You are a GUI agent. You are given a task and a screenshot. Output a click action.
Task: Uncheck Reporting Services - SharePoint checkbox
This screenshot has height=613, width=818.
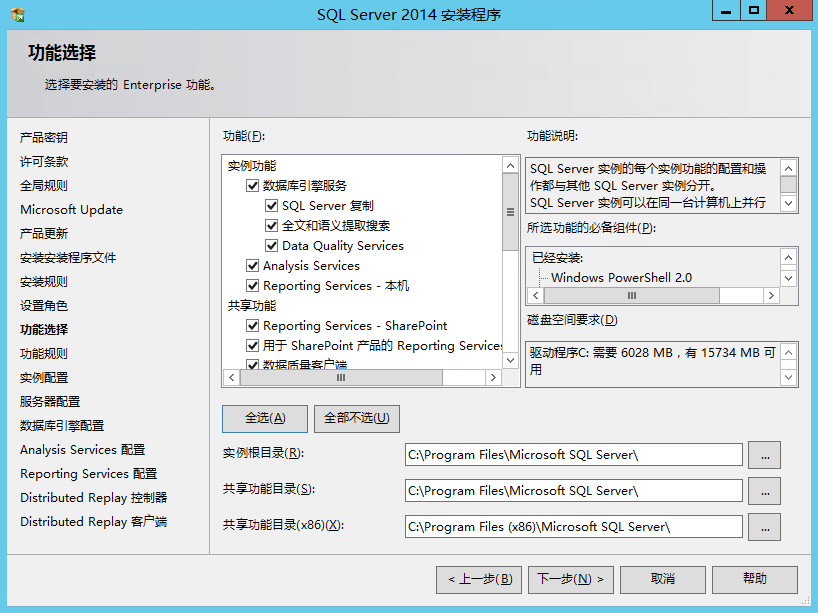pyautogui.click(x=252, y=326)
